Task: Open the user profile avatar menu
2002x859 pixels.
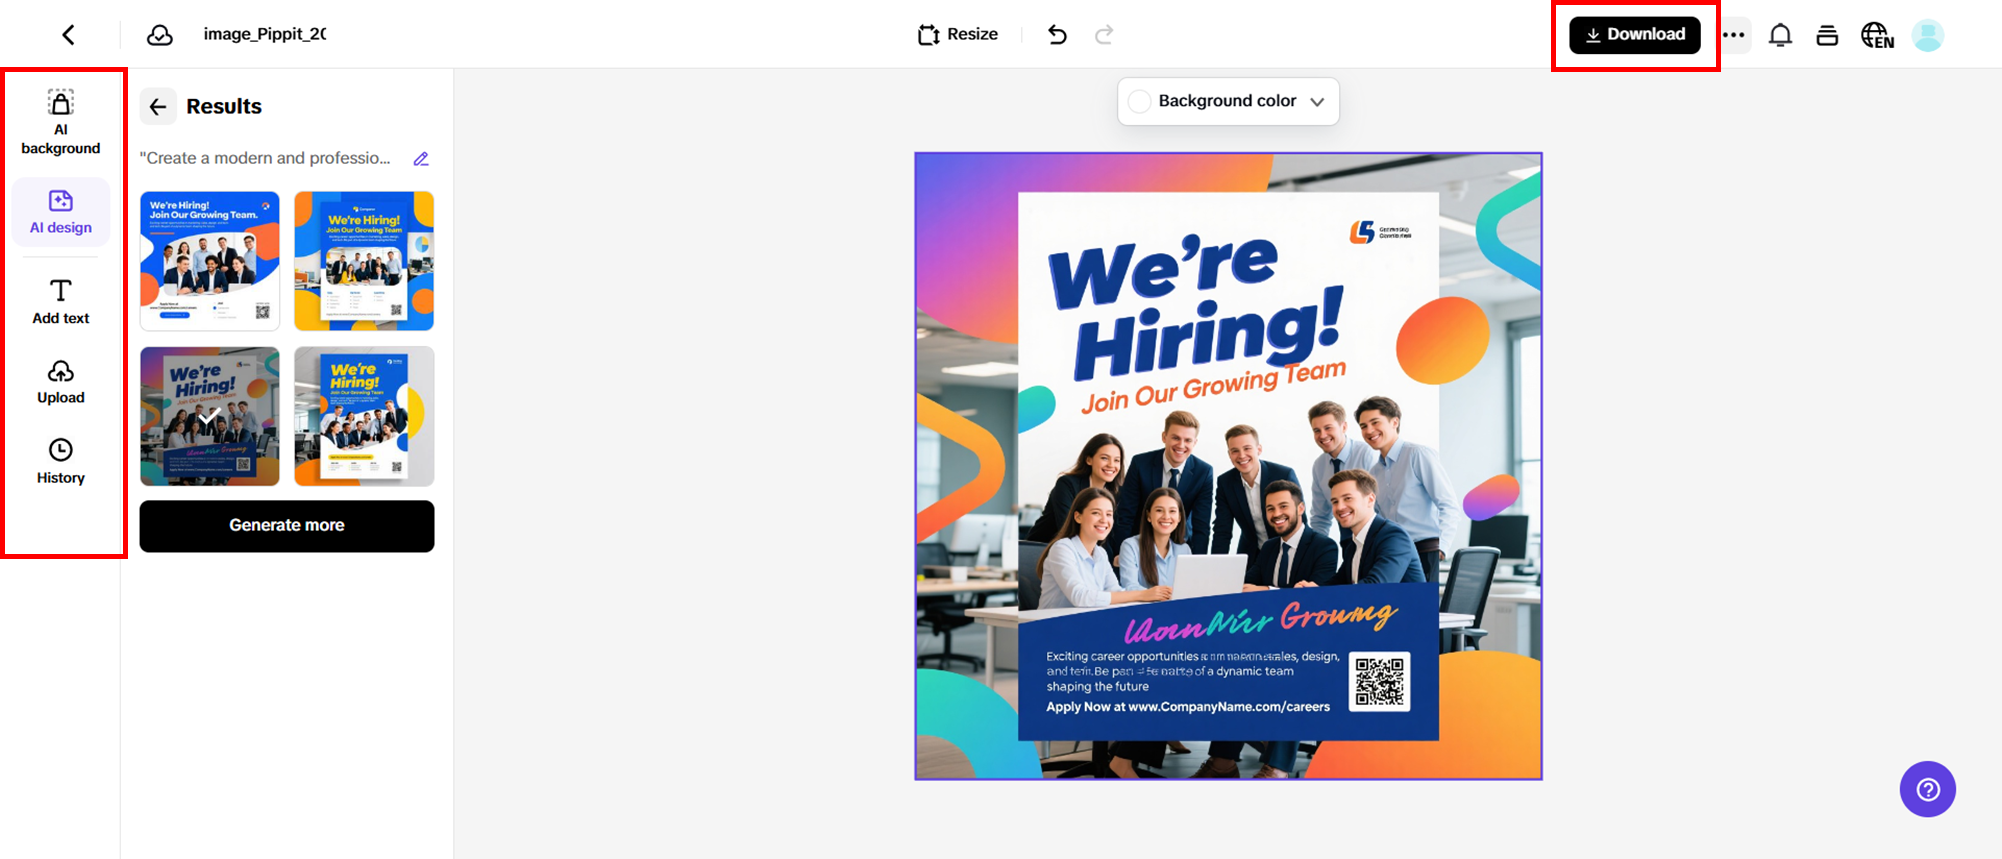Action: click(1928, 35)
